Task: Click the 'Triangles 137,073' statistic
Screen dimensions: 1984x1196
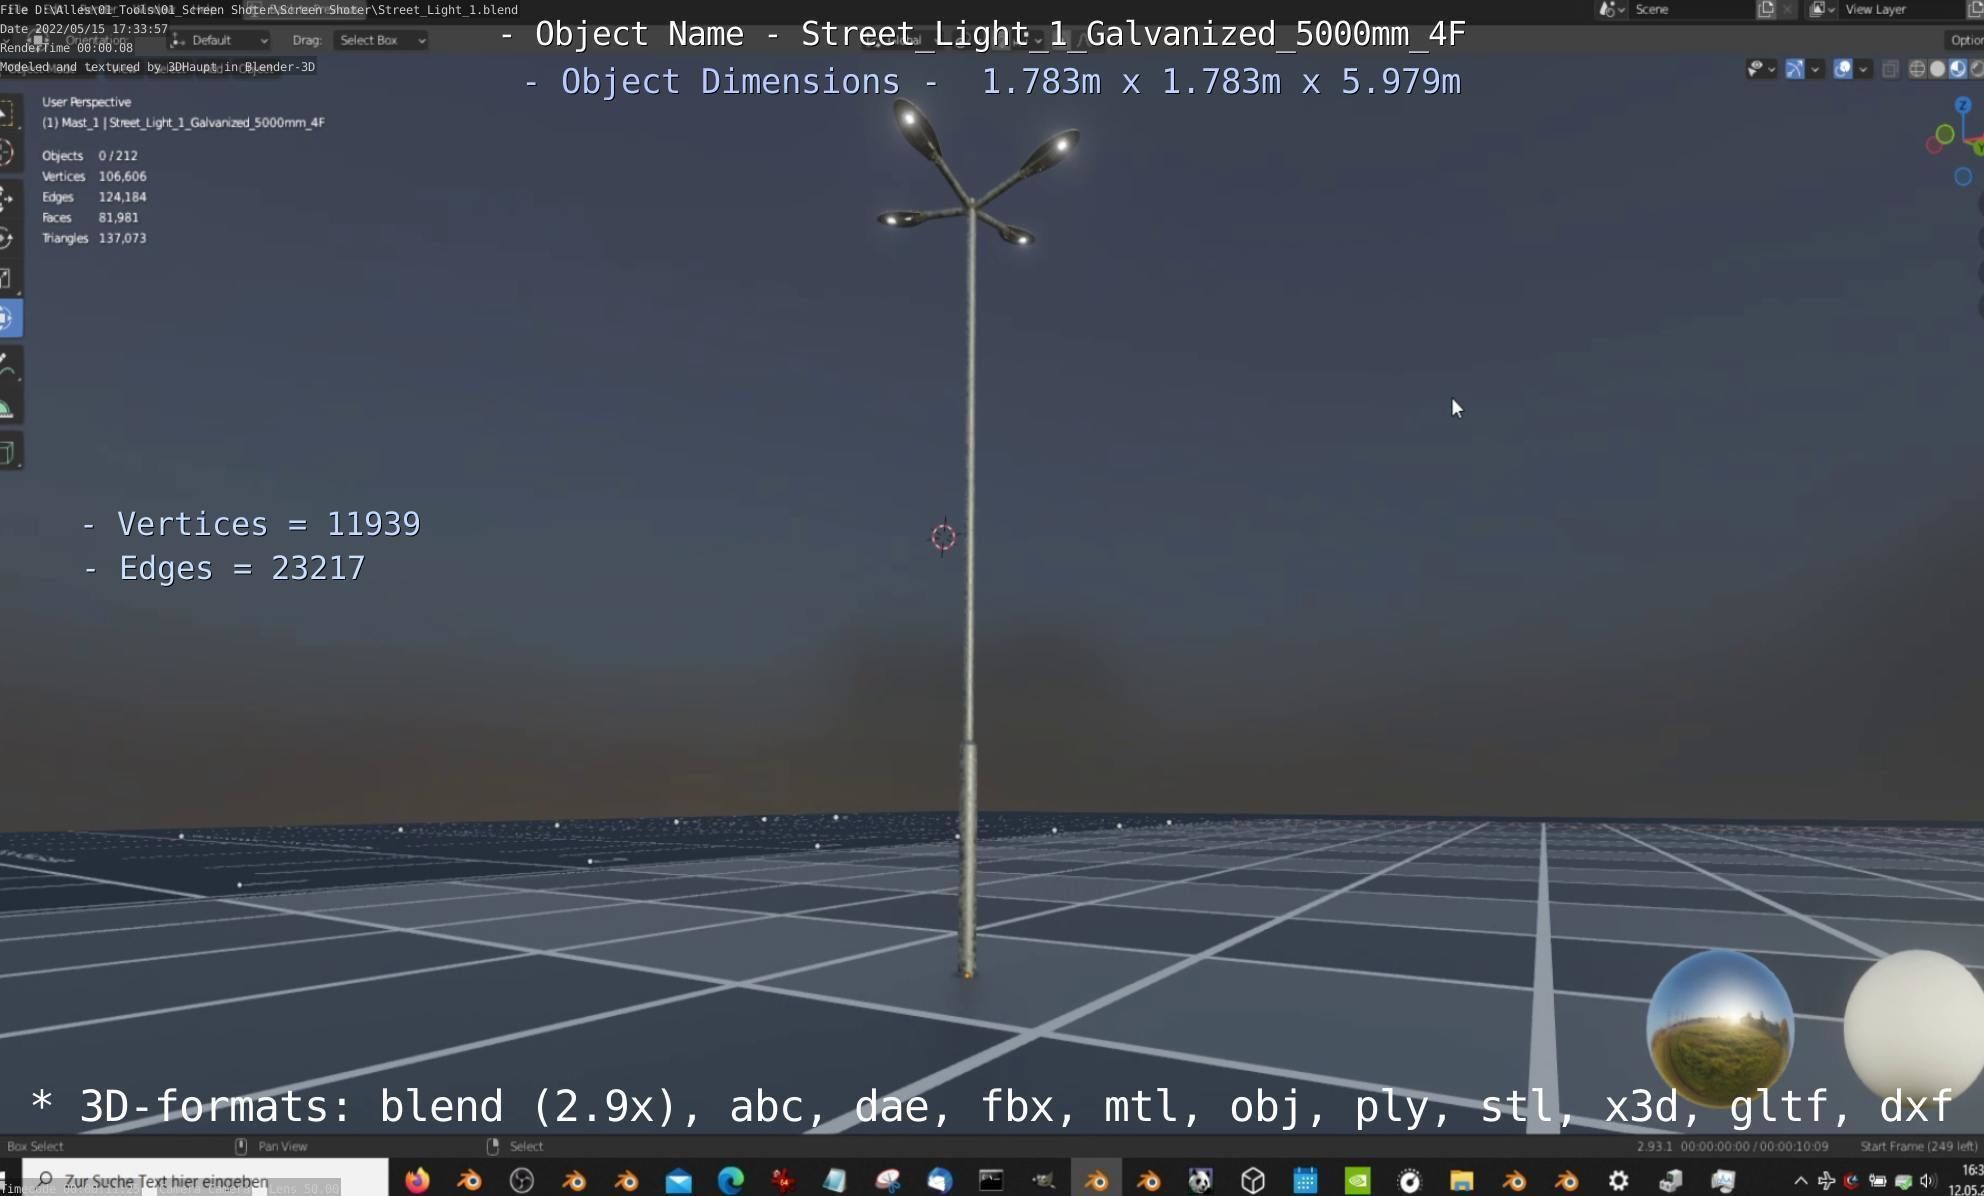Action: 94,238
